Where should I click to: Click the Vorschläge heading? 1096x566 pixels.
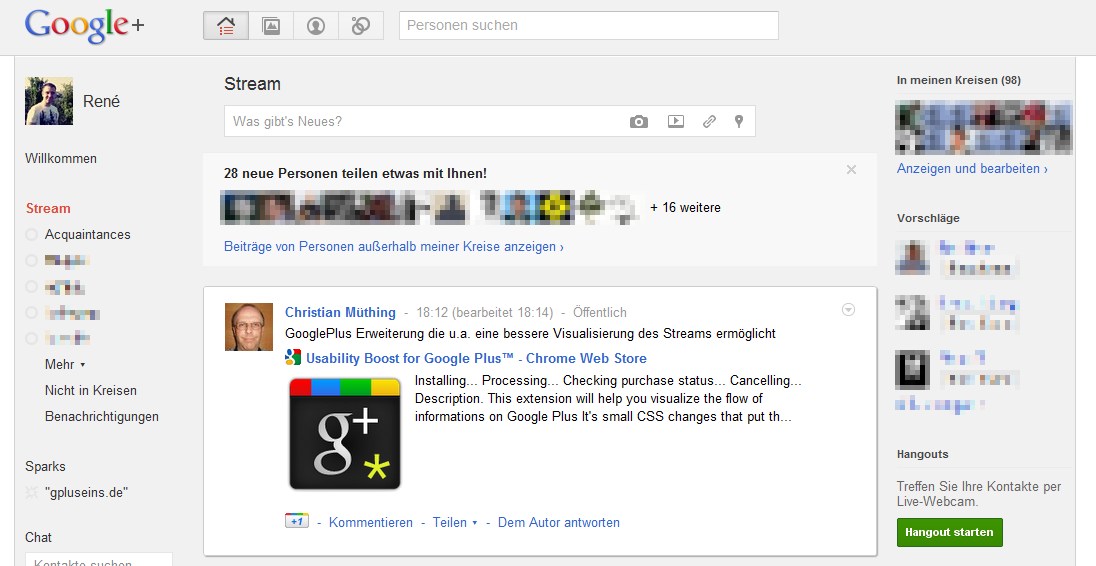coord(928,218)
